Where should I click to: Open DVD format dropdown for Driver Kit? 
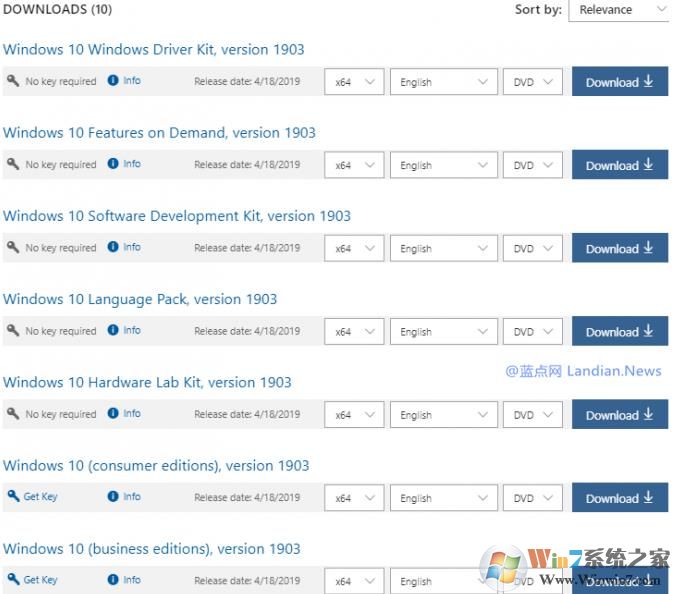pyautogui.click(x=533, y=82)
